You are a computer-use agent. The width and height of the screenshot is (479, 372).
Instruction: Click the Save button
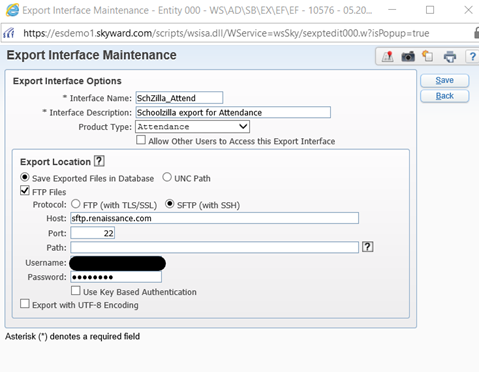point(444,80)
